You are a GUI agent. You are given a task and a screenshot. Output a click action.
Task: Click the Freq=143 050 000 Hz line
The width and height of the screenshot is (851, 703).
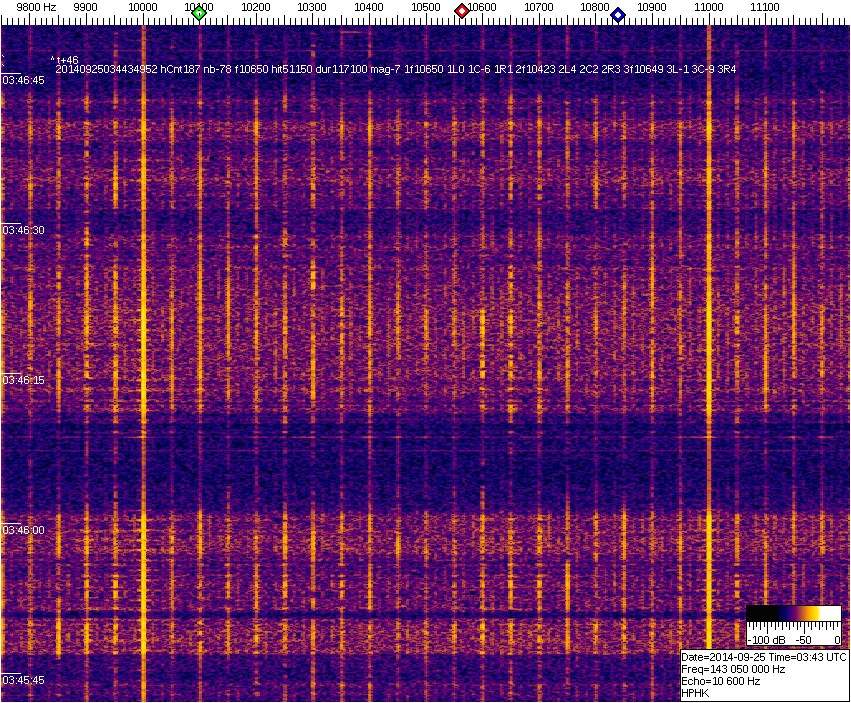click(x=732, y=669)
